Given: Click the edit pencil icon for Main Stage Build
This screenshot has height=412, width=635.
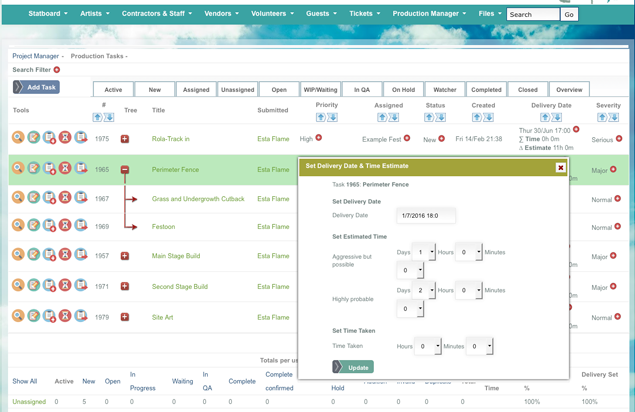Looking at the screenshot, I should point(34,255).
